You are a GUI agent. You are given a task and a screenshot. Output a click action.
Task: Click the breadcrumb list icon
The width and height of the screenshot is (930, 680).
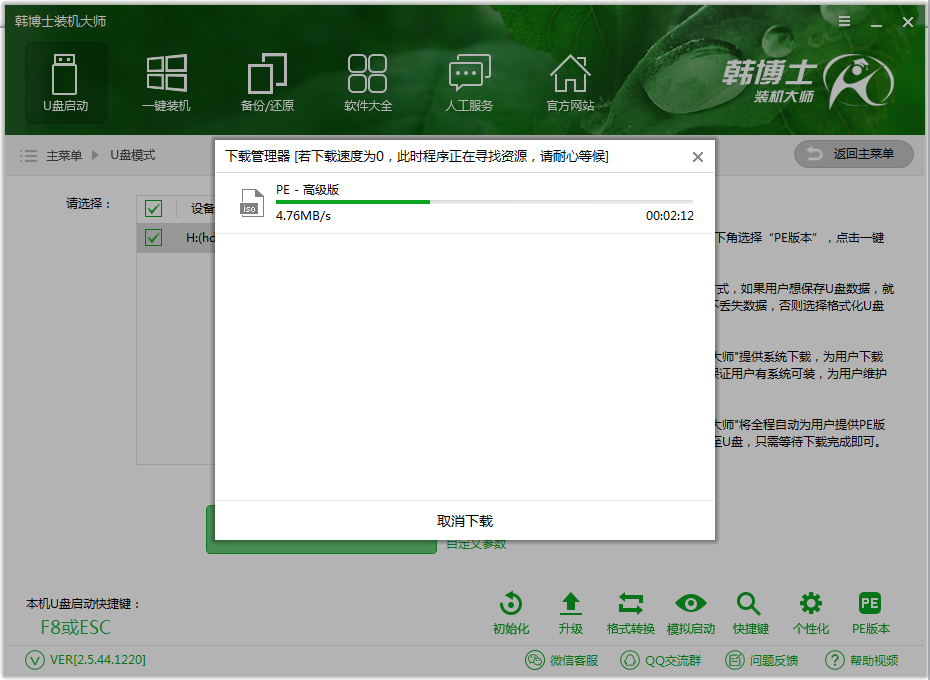point(28,155)
